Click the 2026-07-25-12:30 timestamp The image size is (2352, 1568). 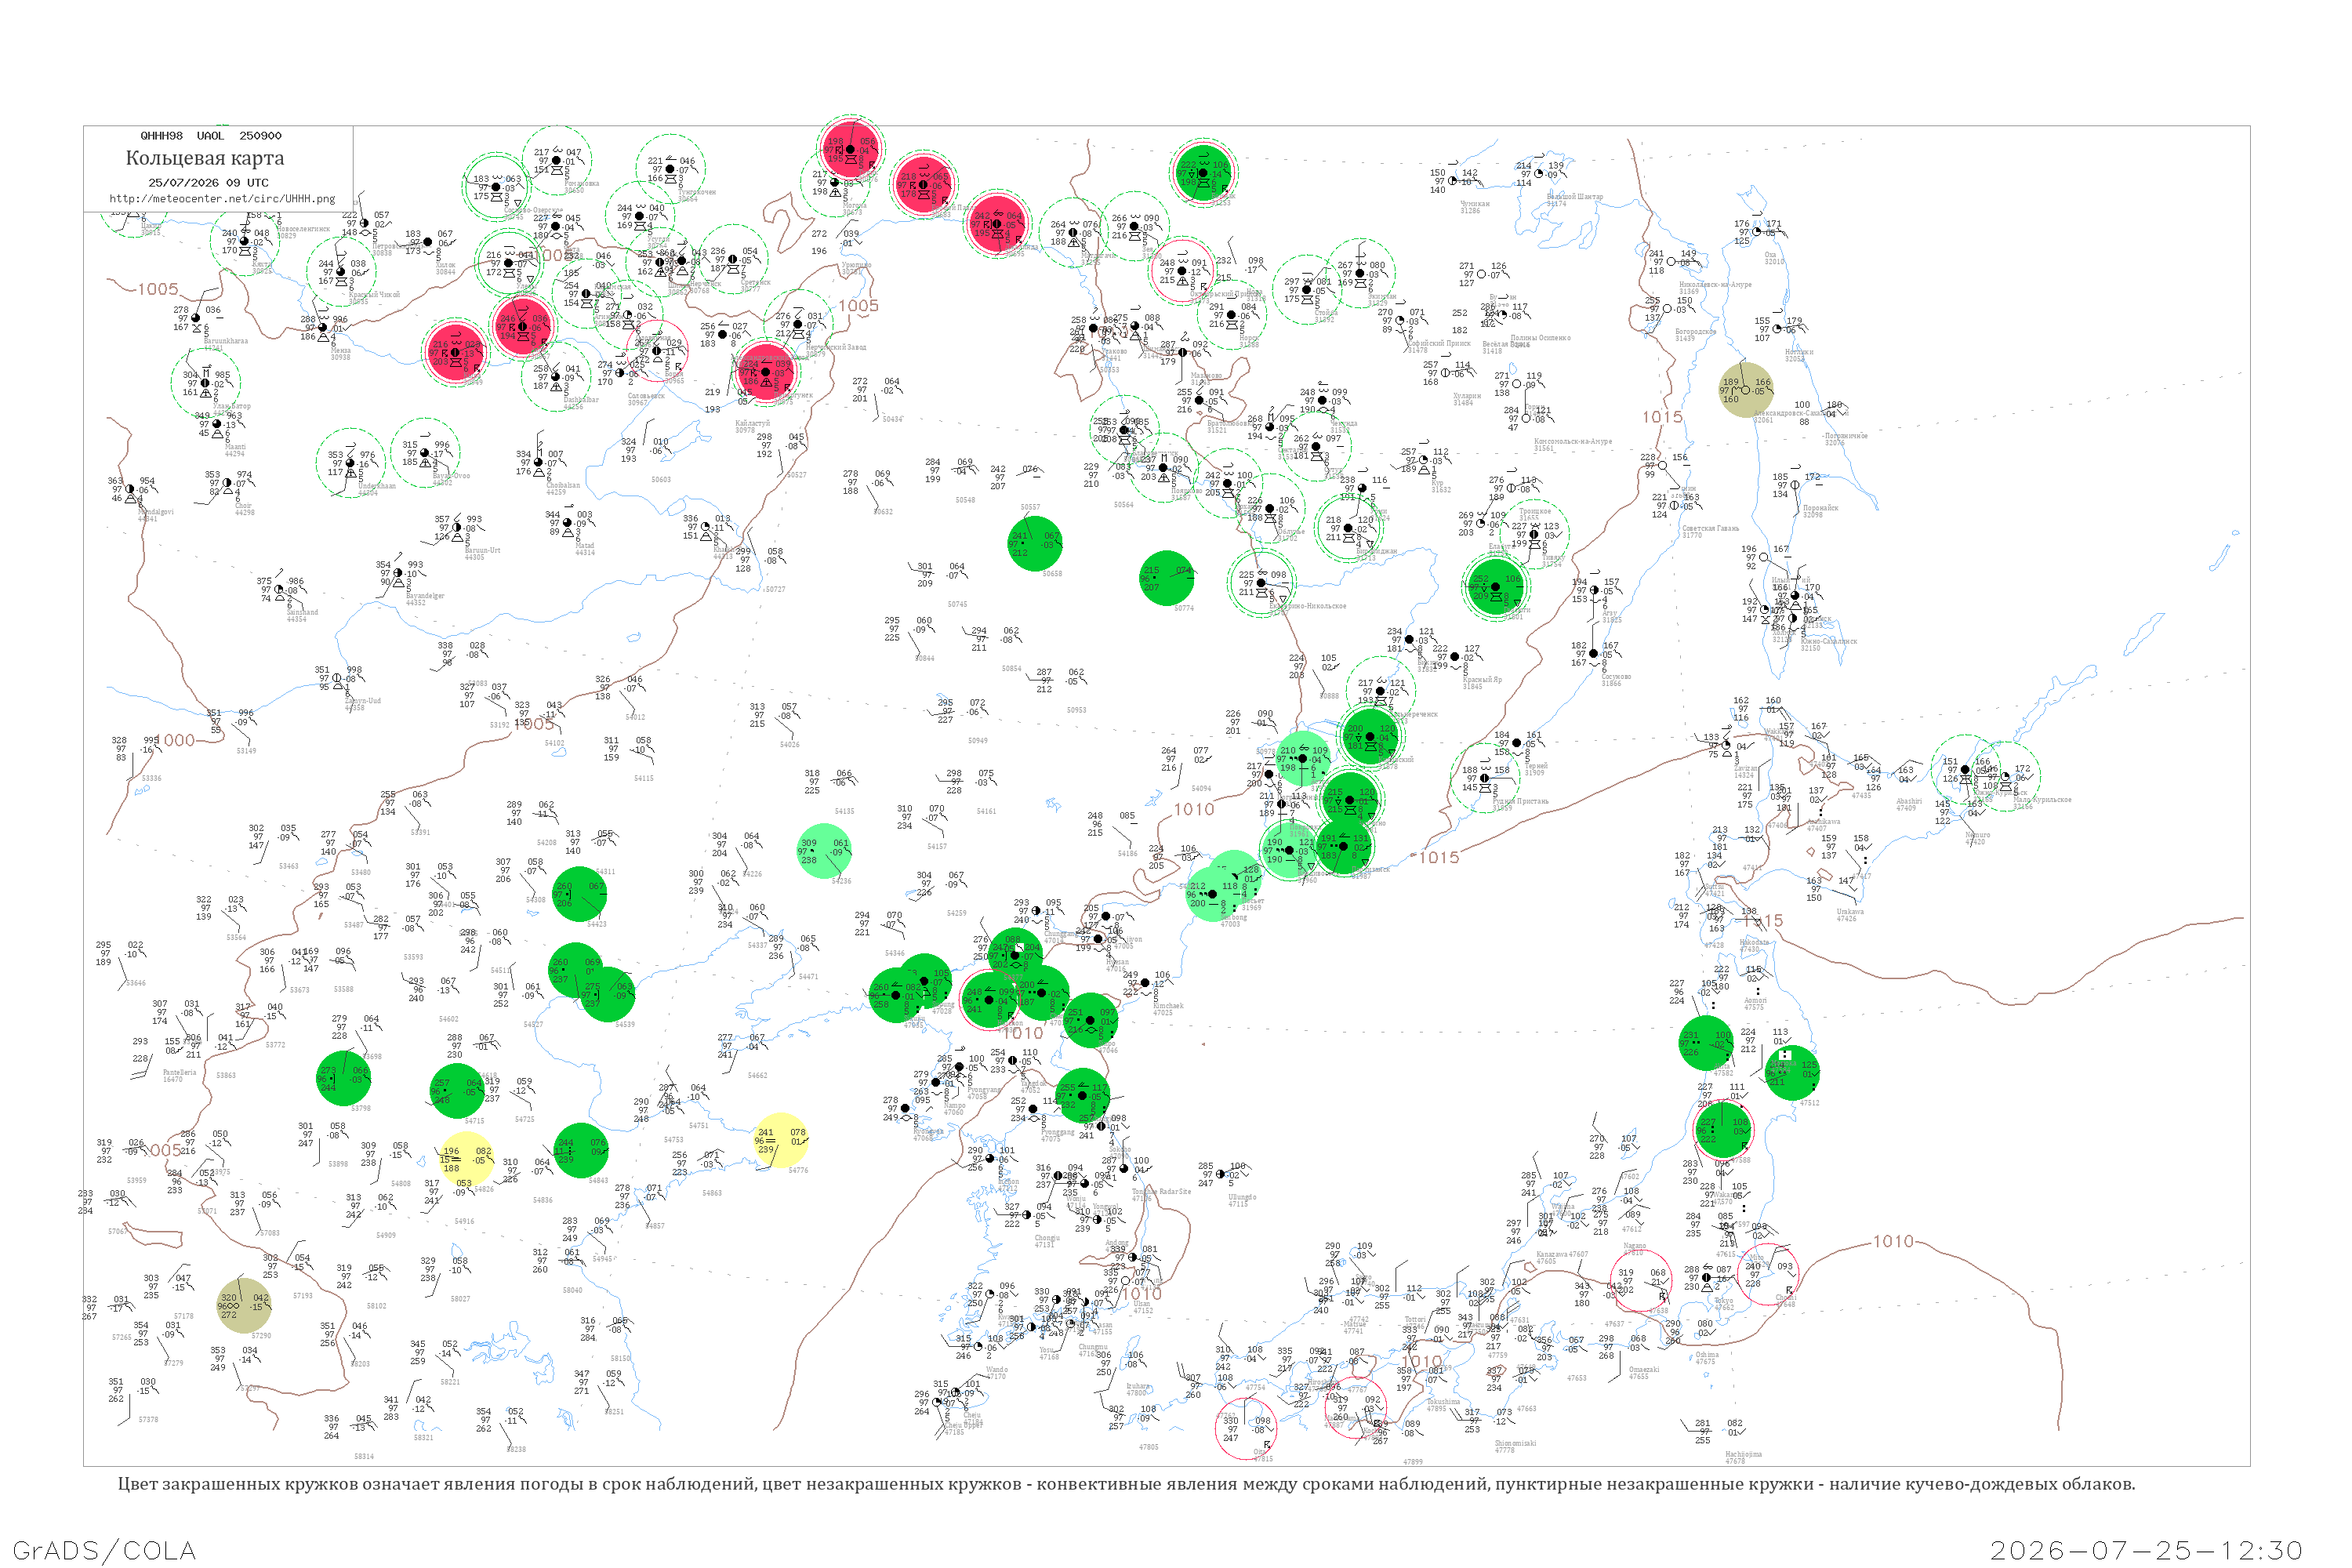(x=2146, y=1550)
